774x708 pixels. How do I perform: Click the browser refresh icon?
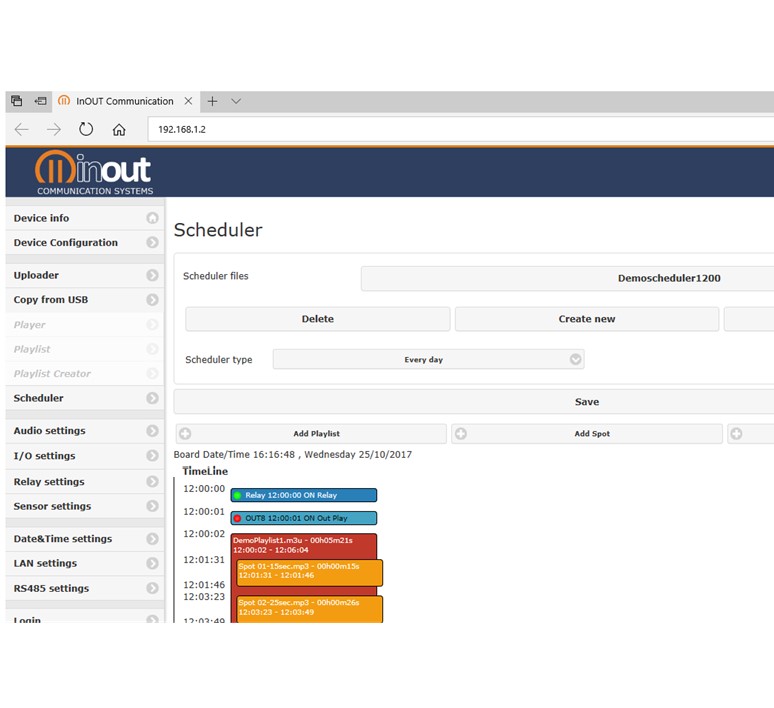pos(86,129)
